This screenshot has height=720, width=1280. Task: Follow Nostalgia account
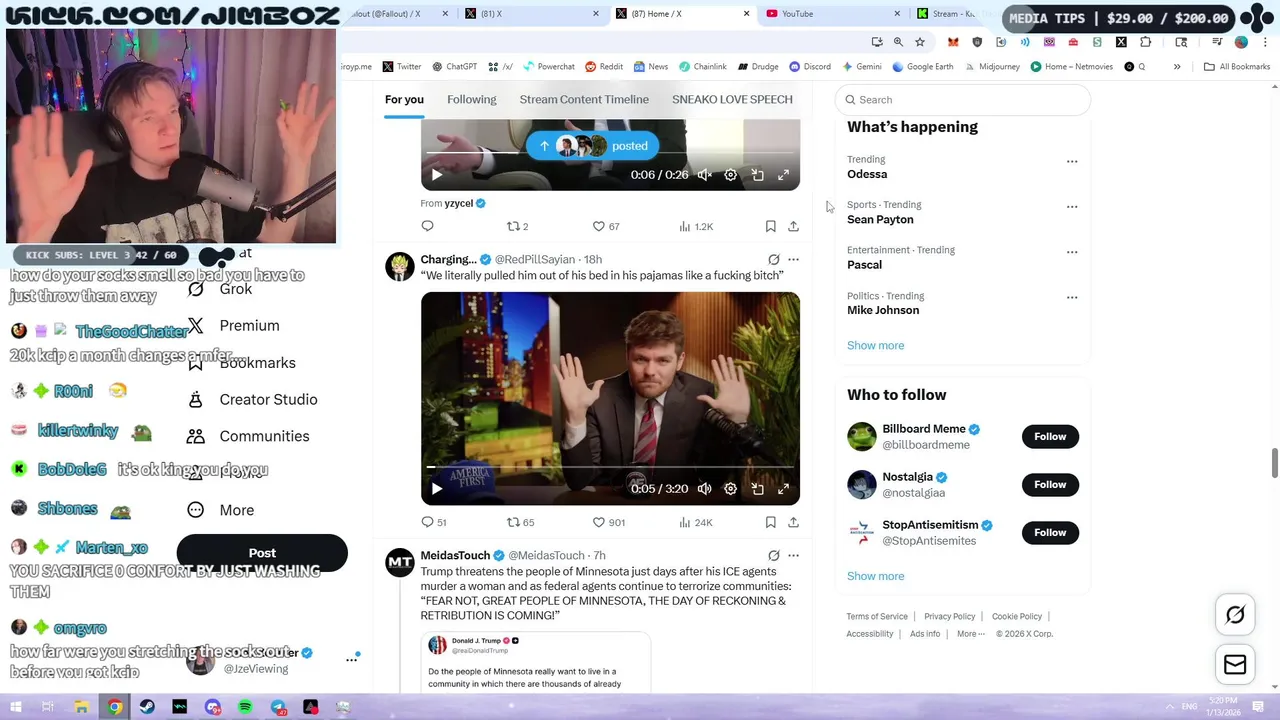pyautogui.click(x=1050, y=484)
